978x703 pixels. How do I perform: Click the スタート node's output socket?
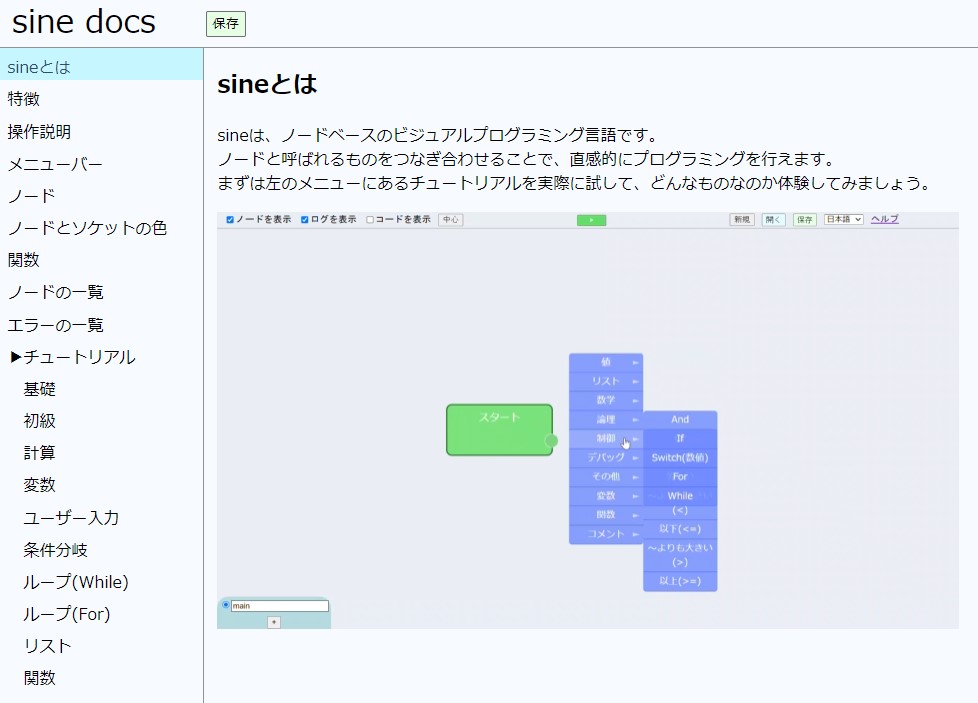pyautogui.click(x=551, y=441)
